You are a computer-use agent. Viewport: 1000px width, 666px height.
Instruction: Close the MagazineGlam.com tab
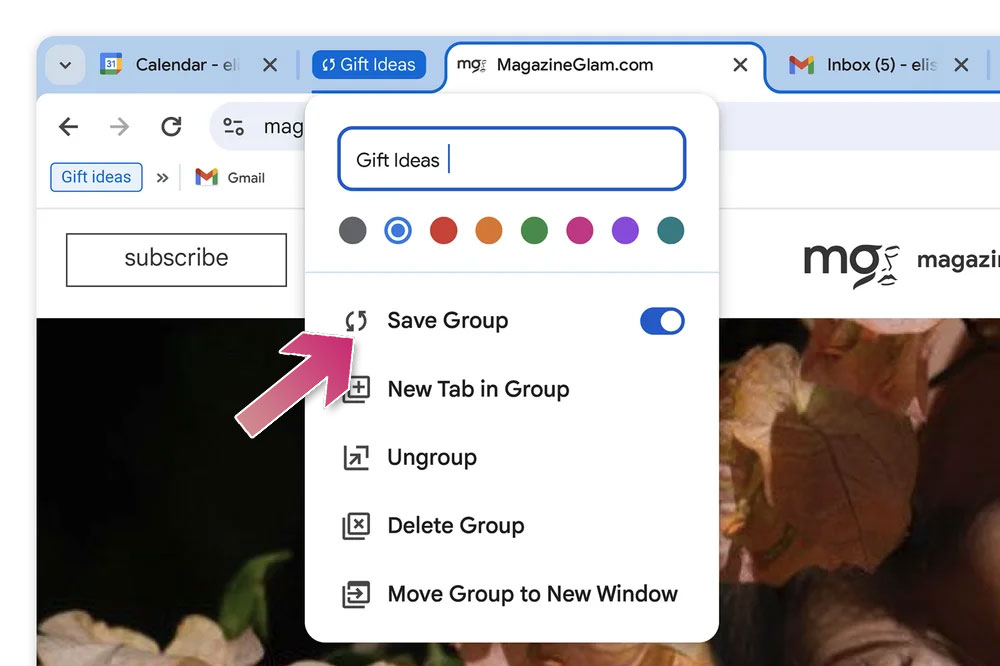click(x=740, y=65)
